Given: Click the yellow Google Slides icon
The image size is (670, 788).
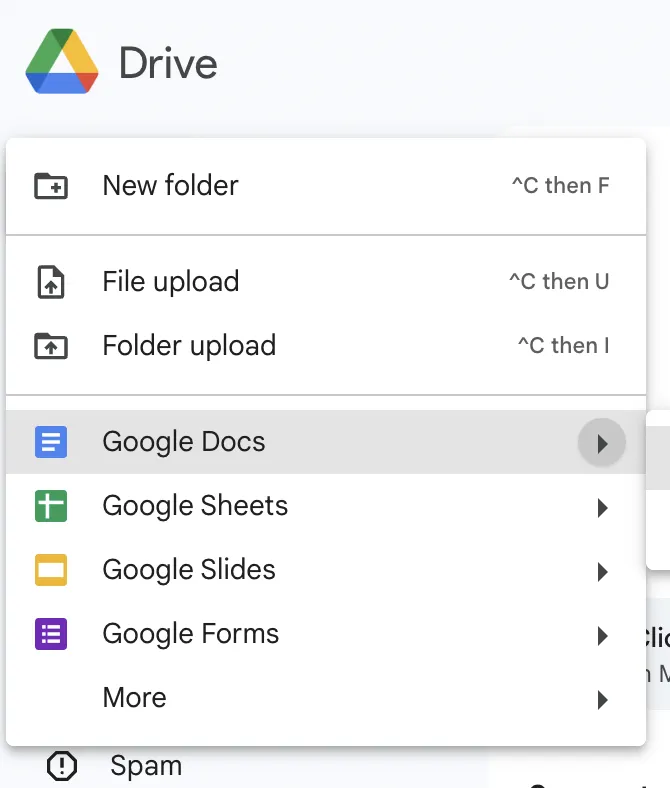Looking at the screenshot, I should tap(51, 570).
